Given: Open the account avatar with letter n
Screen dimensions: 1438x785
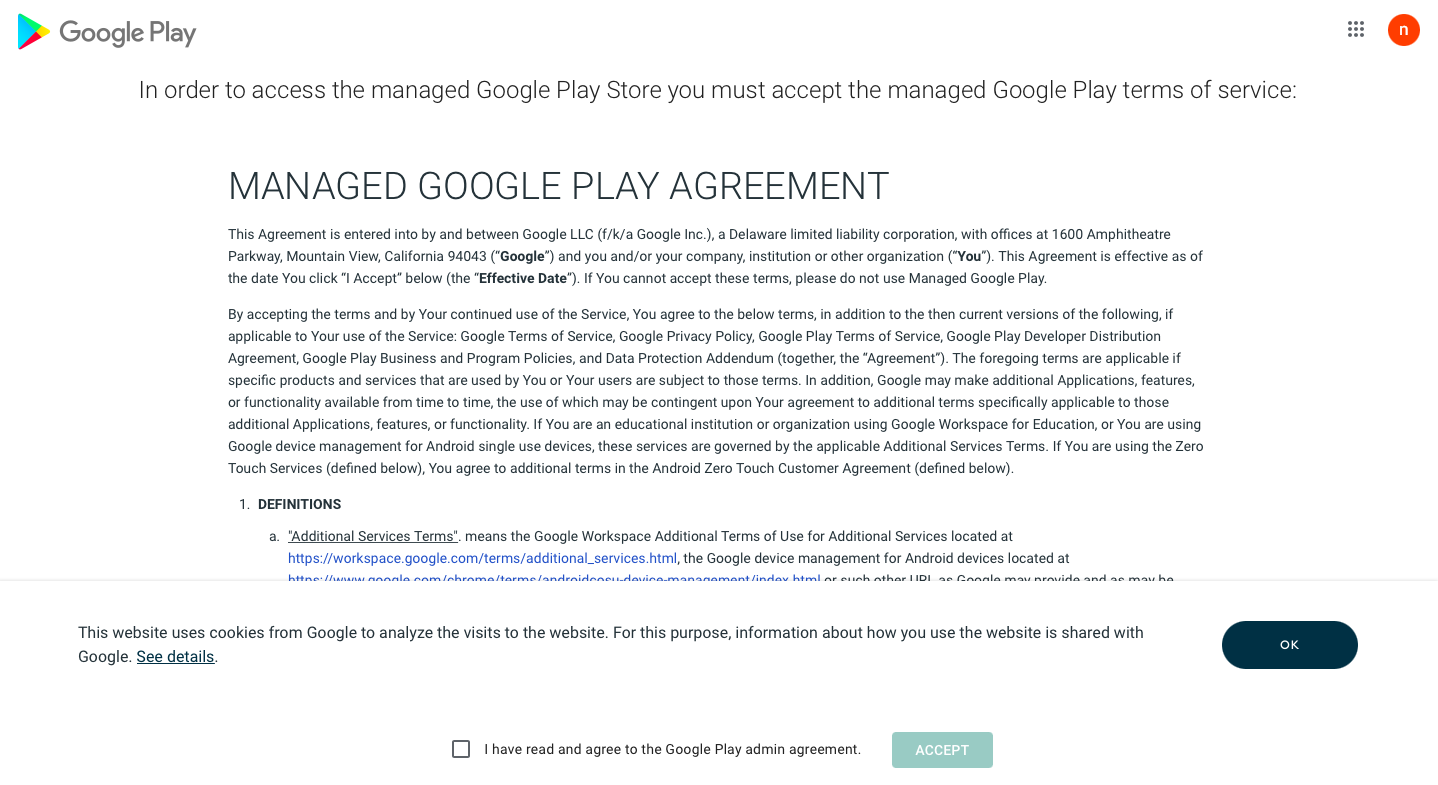Looking at the screenshot, I should [x=1404, y=30].
